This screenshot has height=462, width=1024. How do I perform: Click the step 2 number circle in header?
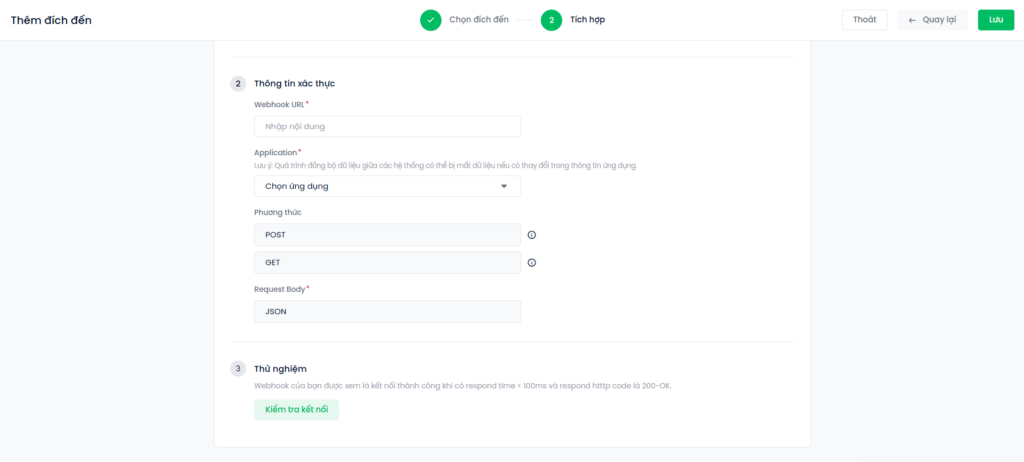click(x=551, y=20)
